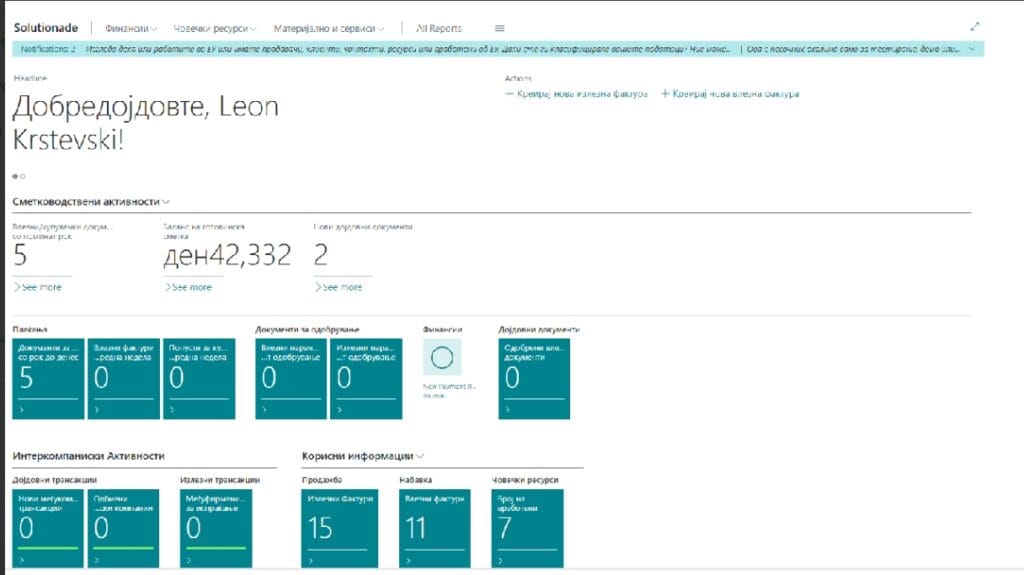Click the large 5 overdue documents value
The height and width of the screenshot is (575, 1024).
20,255
